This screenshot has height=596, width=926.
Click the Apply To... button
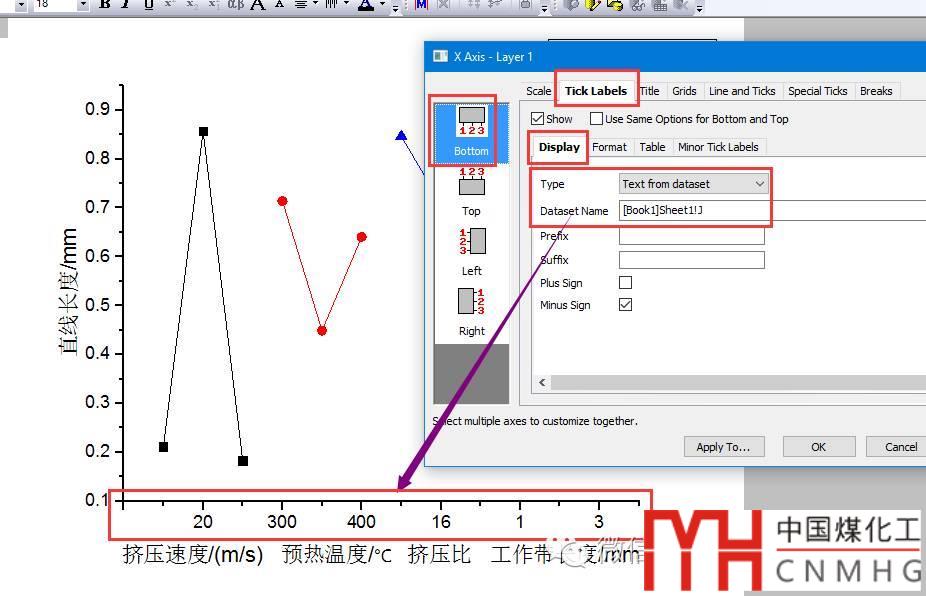click(x=723, y=447)
